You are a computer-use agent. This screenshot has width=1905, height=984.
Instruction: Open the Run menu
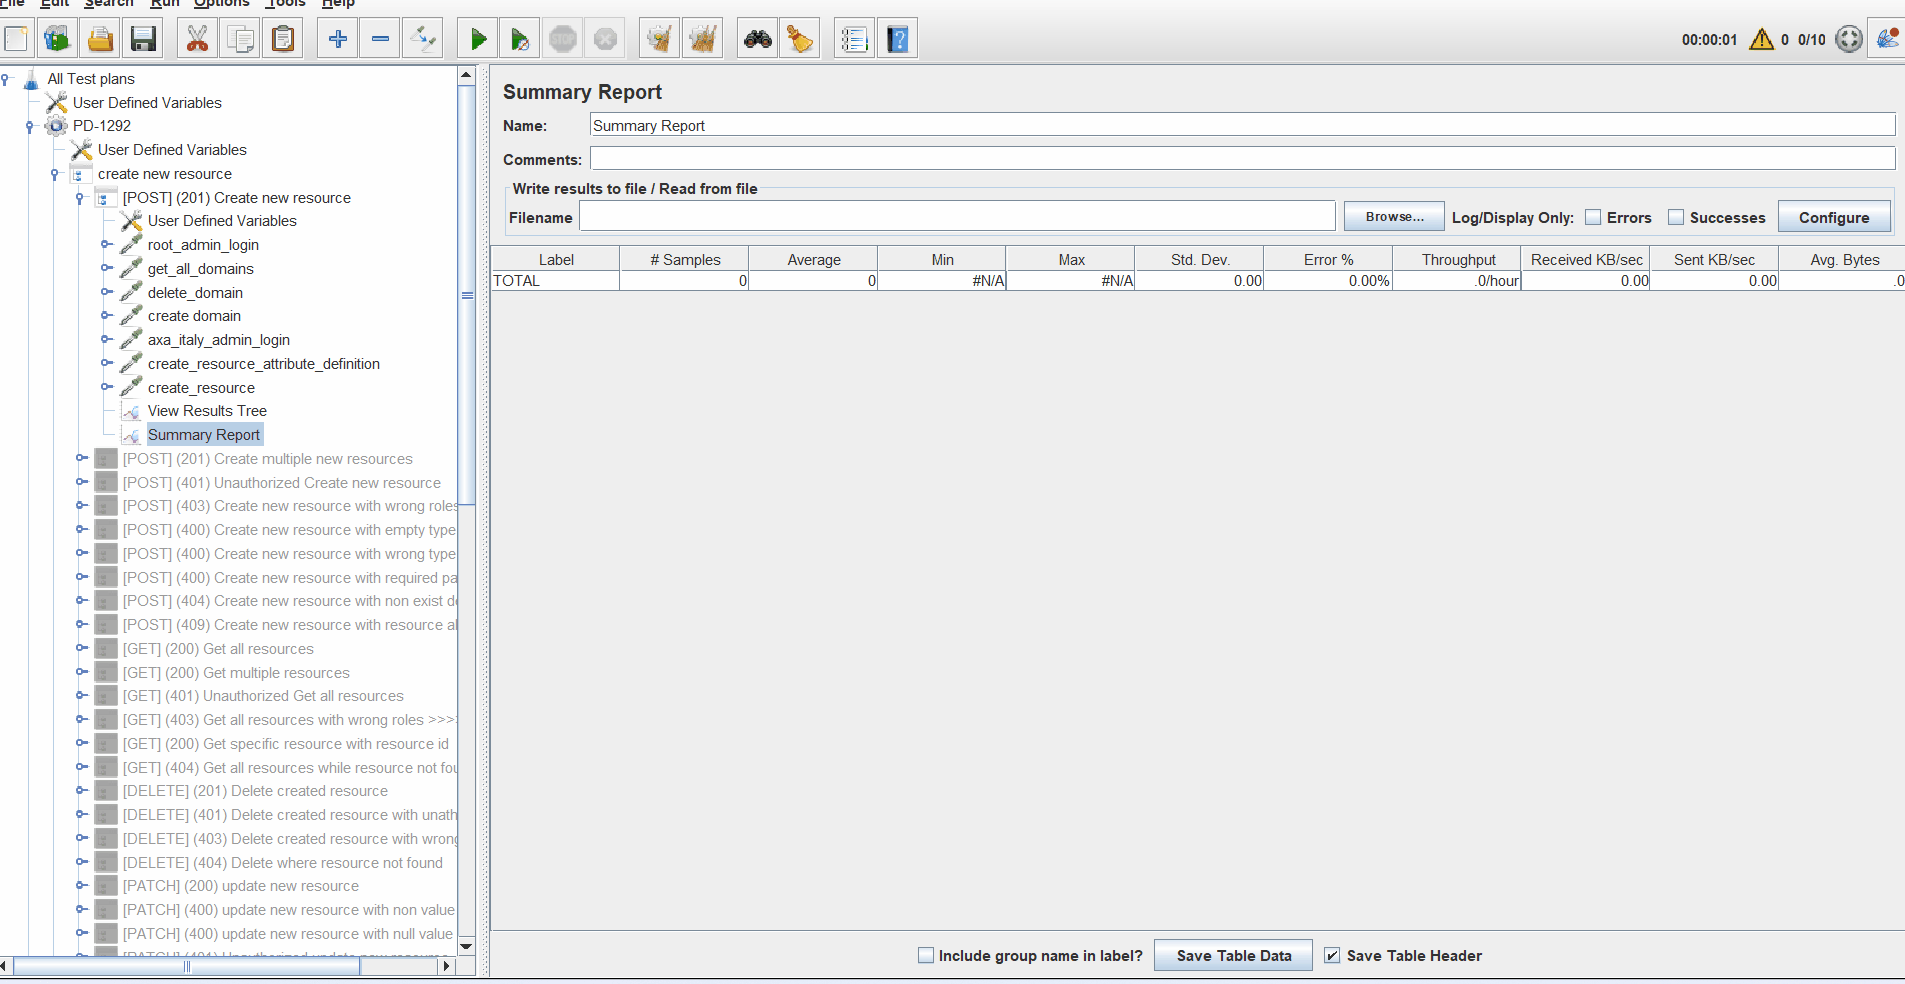point(165,4)
